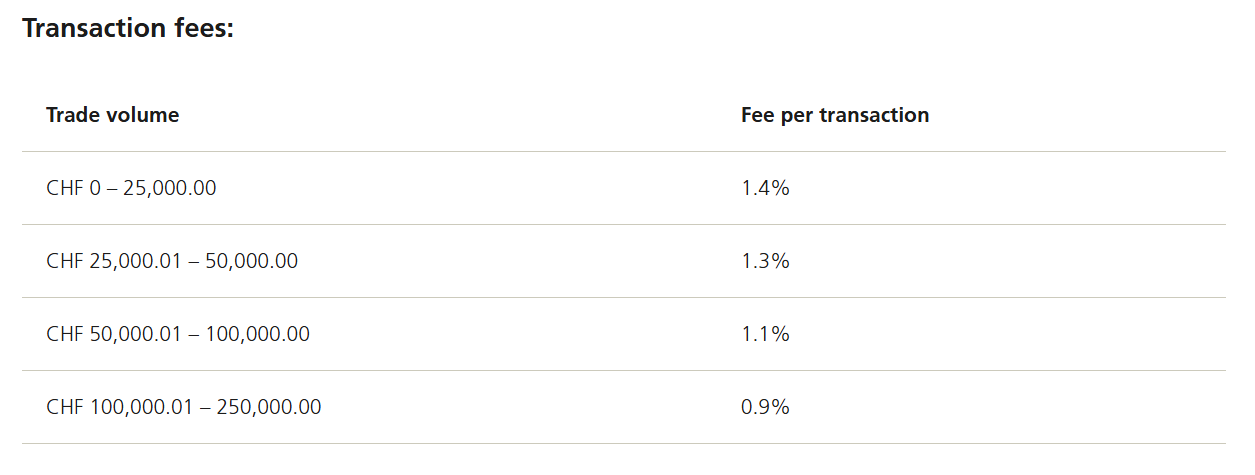Click the 1.4% fee value
This screenshot has height=475, width=1255.
click(x=765, y=188)
